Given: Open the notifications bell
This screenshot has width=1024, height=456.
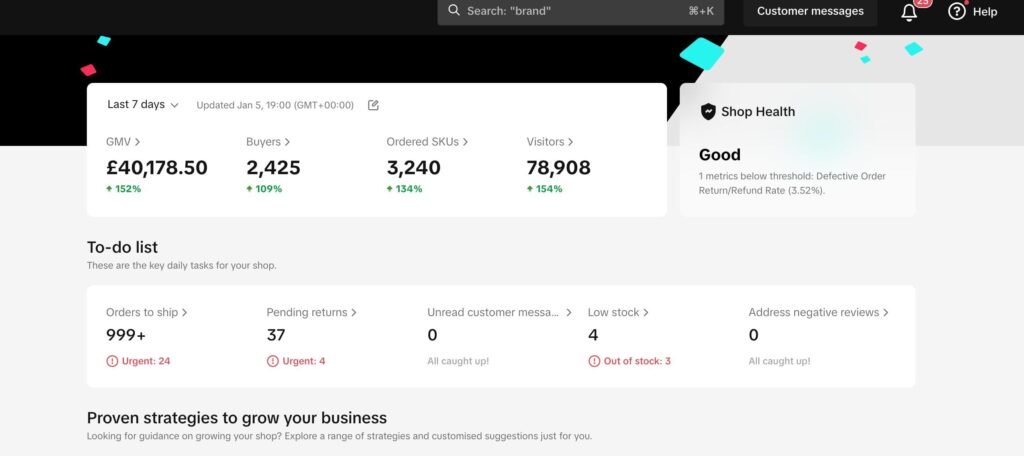Looking at the screenshot, I should click(x=909, y=12).
